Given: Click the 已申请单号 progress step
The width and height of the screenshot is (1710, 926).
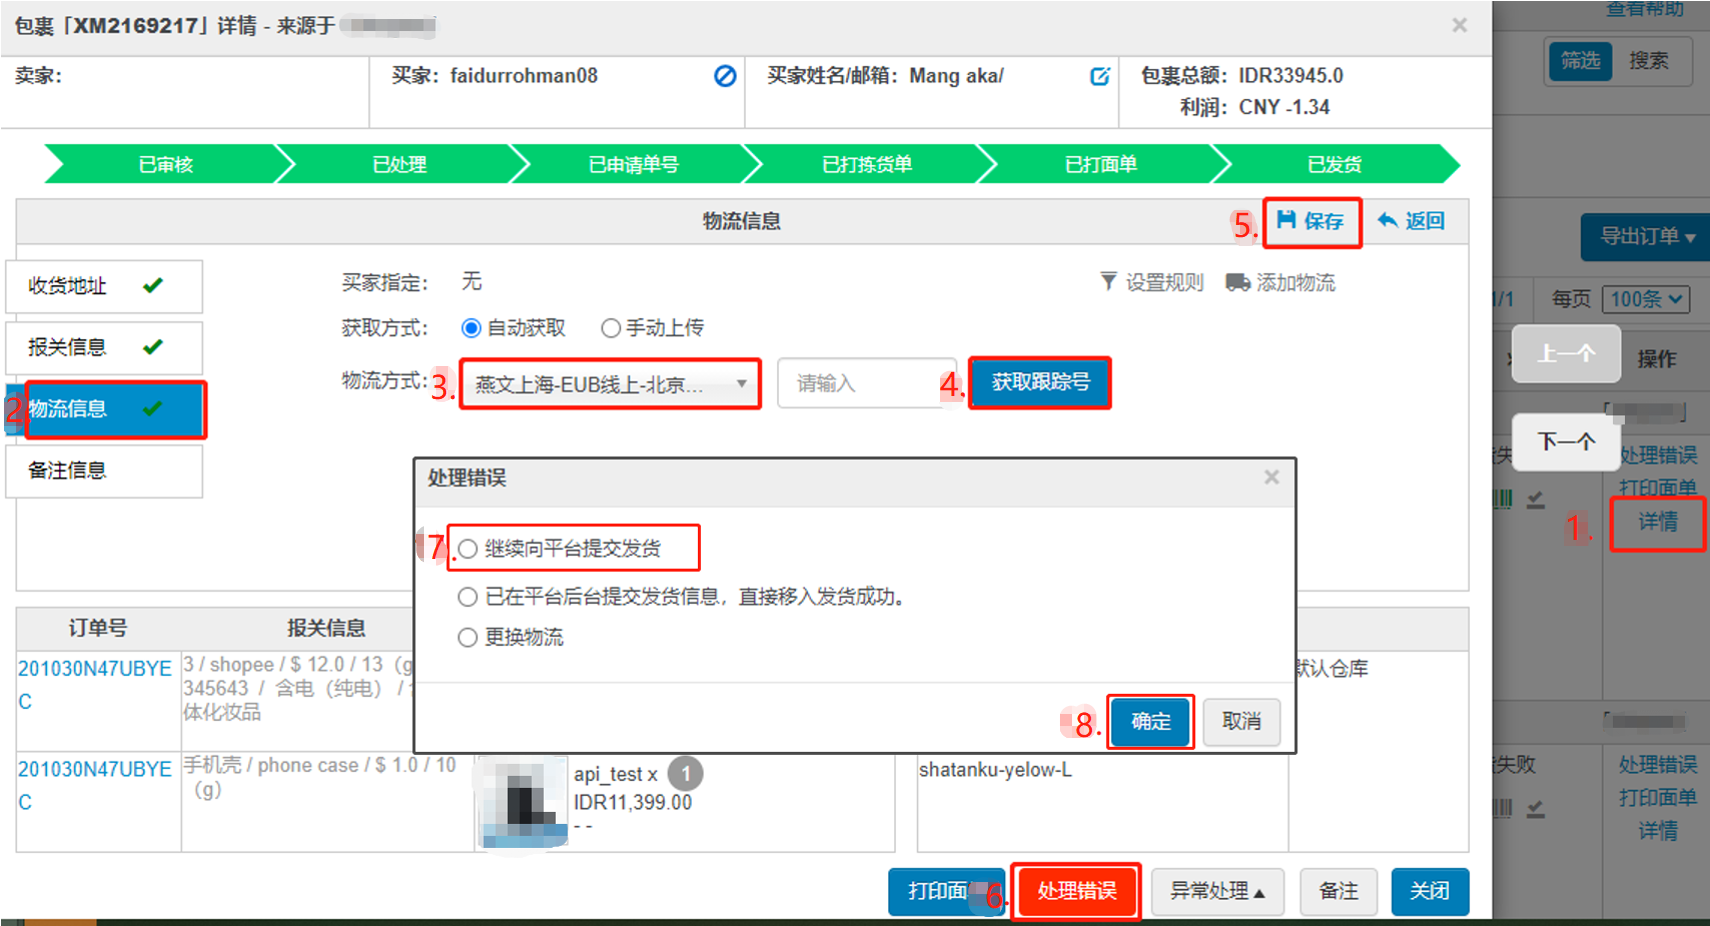Looking at the screenshot, I should point(633,164).
